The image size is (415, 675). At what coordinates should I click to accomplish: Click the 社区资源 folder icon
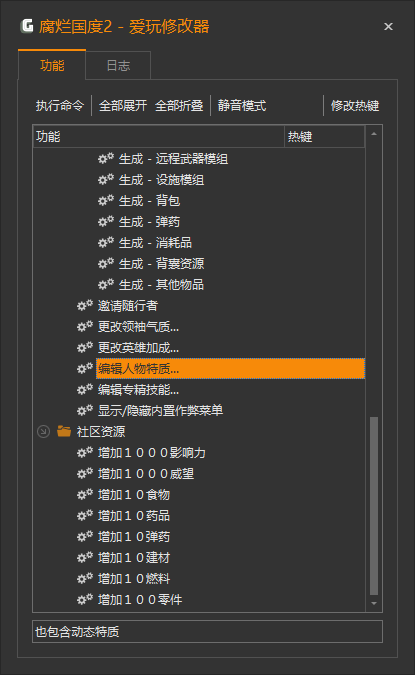(x=64, y=431)
